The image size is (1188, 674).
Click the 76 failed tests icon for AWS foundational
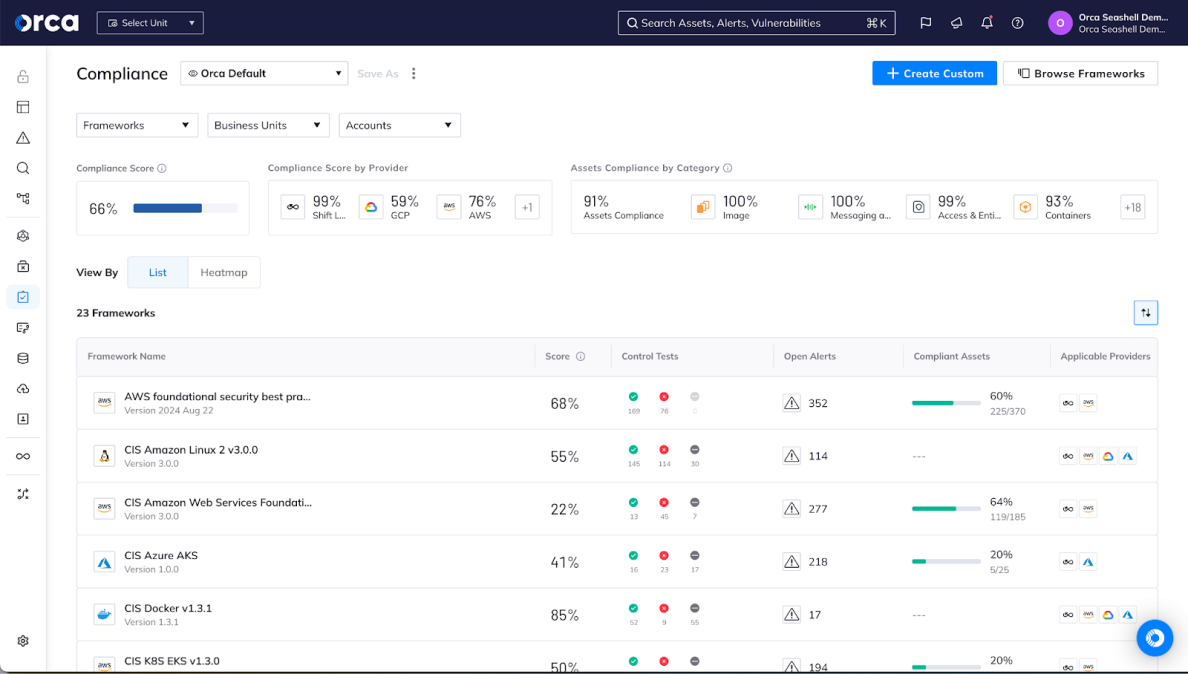(664, 397)
